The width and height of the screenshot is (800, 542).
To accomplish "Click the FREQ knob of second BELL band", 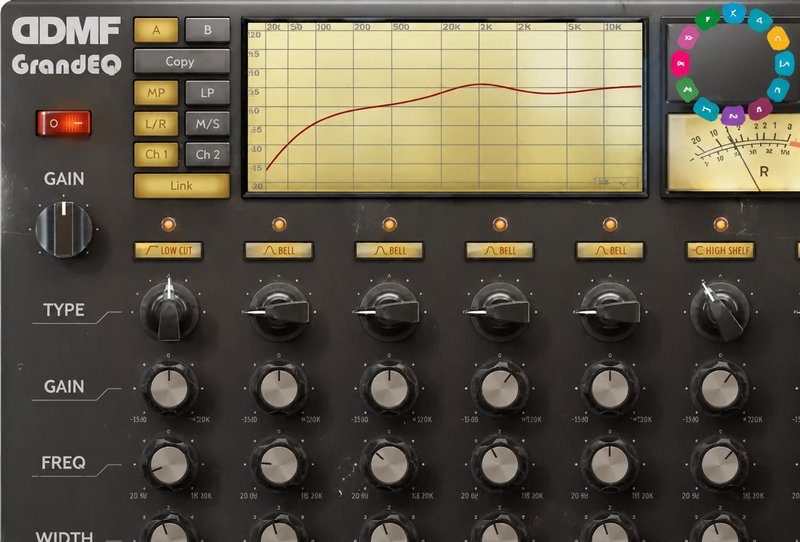I will point(389,464).
